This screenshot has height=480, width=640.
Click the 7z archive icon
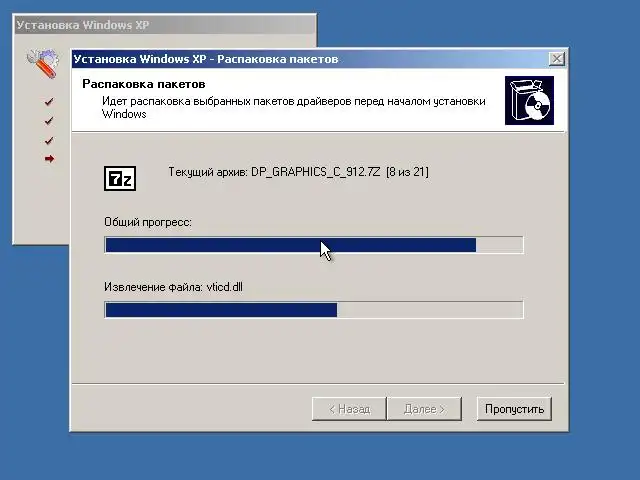click(x=120, y=178)
